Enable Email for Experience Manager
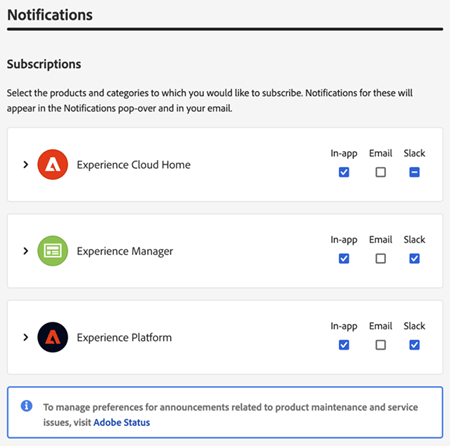Image resolution: width=450 pixels, height=446 pixels. [x=381, y=259]
